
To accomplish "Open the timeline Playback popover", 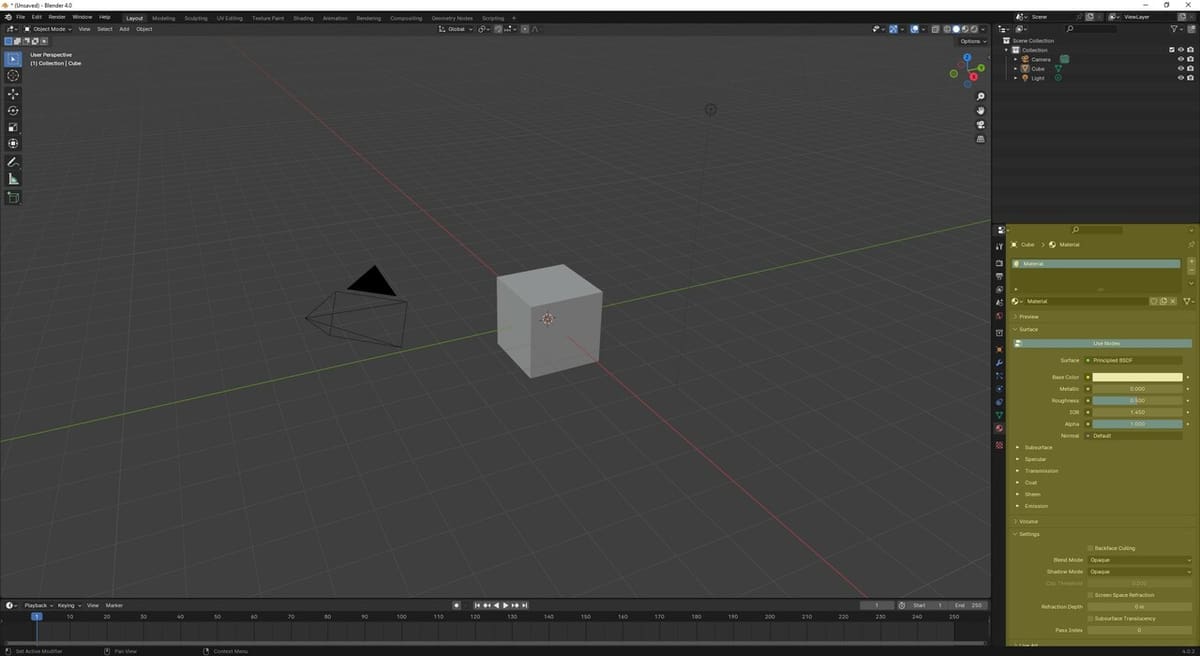I will (37, 605).
